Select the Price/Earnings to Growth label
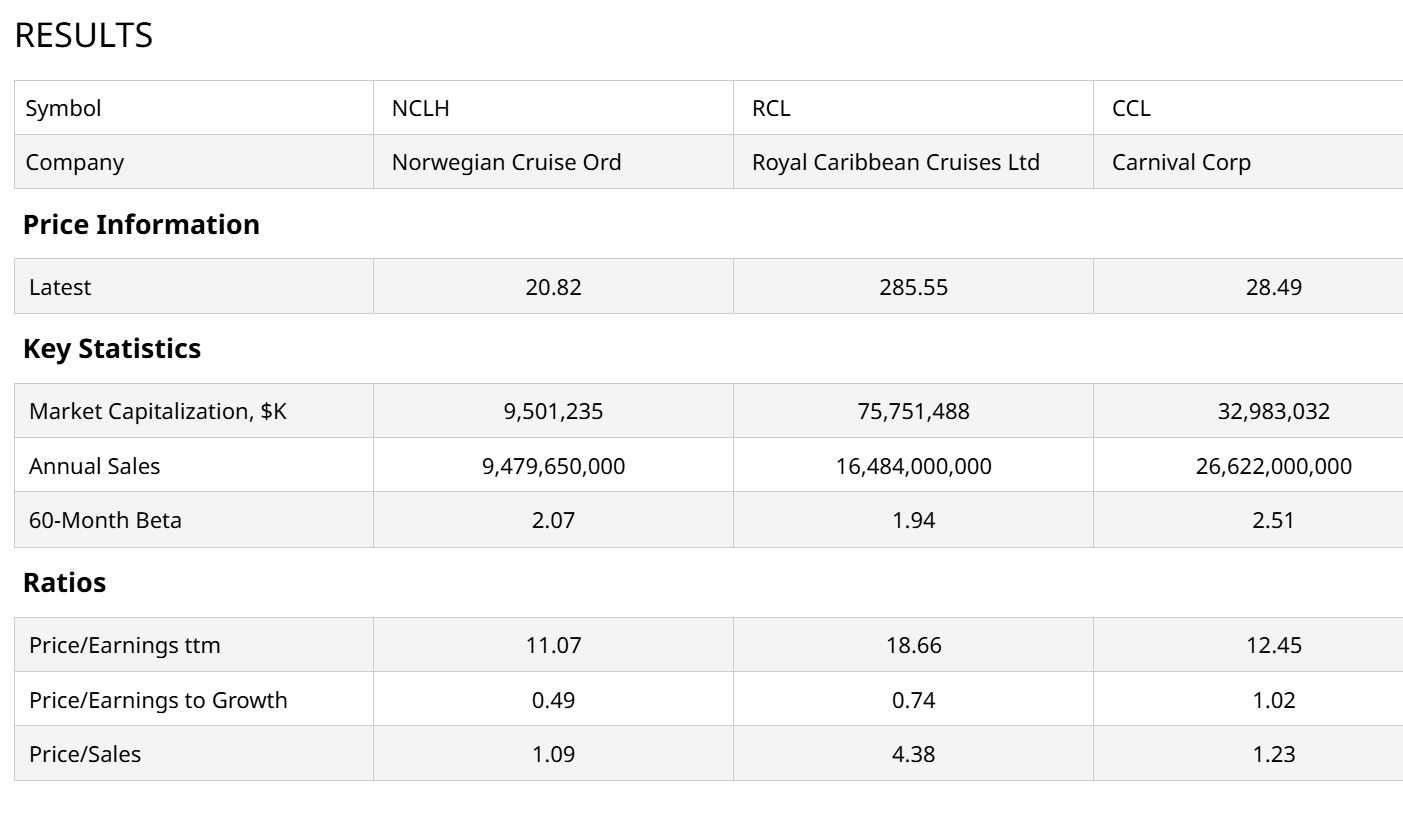 tap(158, 700)
